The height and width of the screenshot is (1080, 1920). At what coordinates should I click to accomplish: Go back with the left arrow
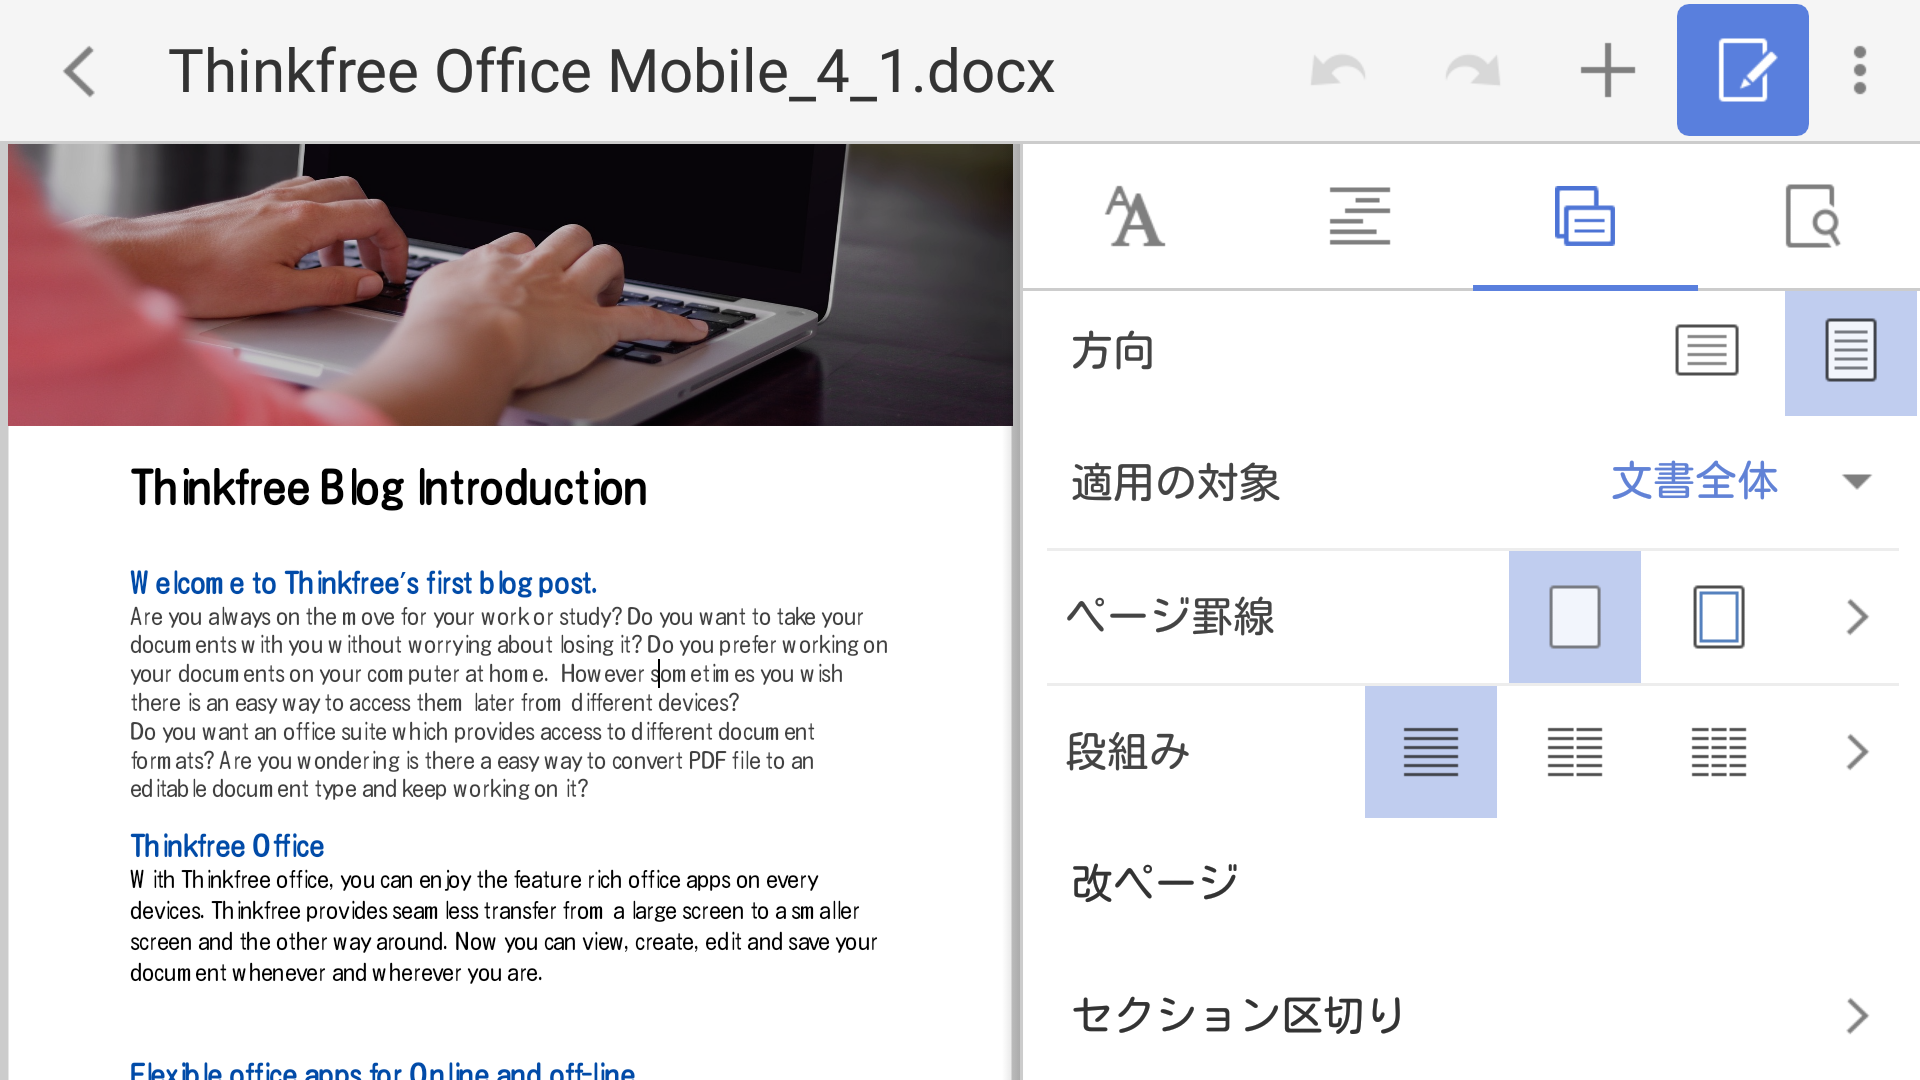80,71
